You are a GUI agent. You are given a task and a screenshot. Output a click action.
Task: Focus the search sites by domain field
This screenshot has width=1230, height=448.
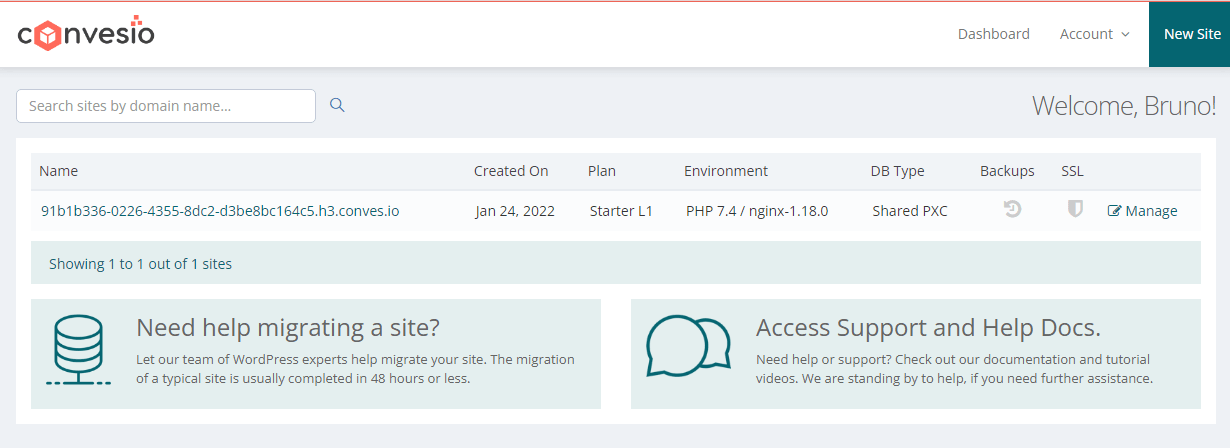[x=166, y=106]
